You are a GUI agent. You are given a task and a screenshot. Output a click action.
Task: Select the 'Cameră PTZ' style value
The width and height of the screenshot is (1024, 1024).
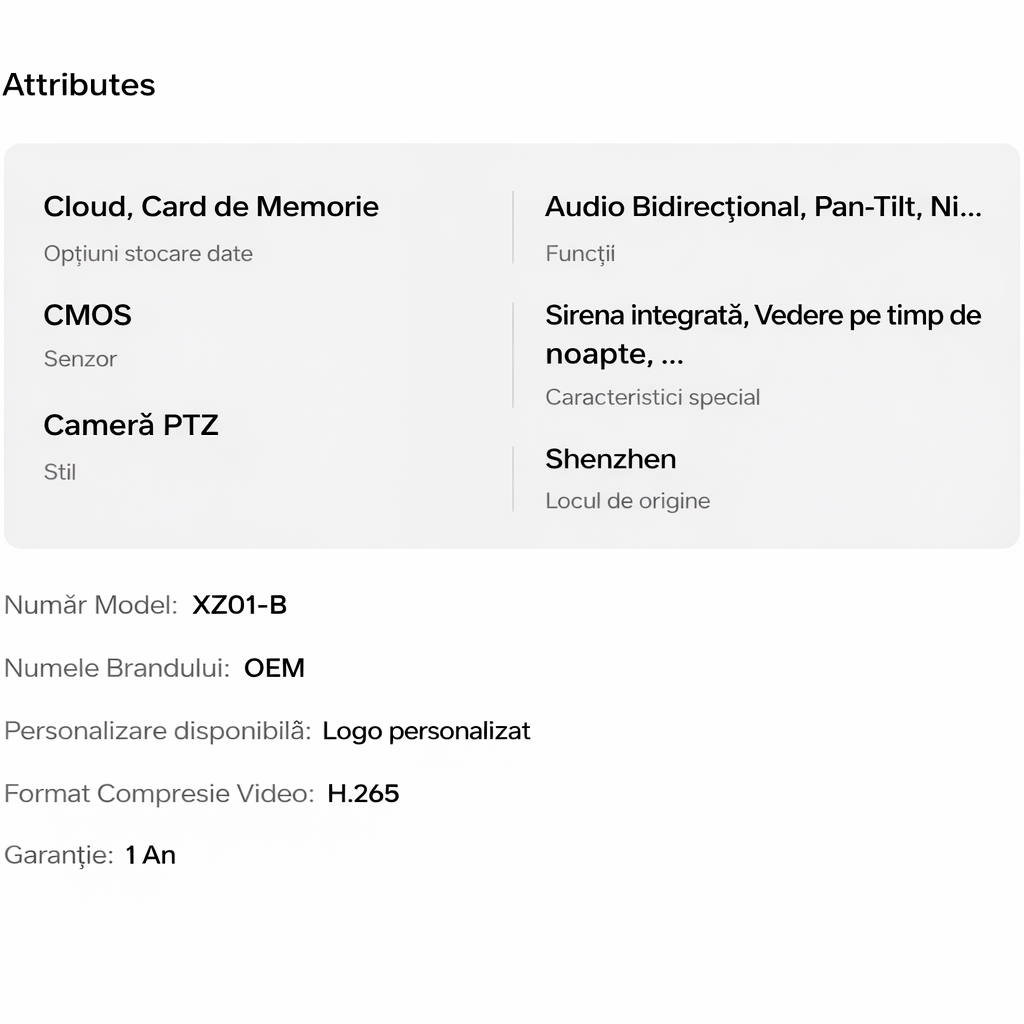130,426
